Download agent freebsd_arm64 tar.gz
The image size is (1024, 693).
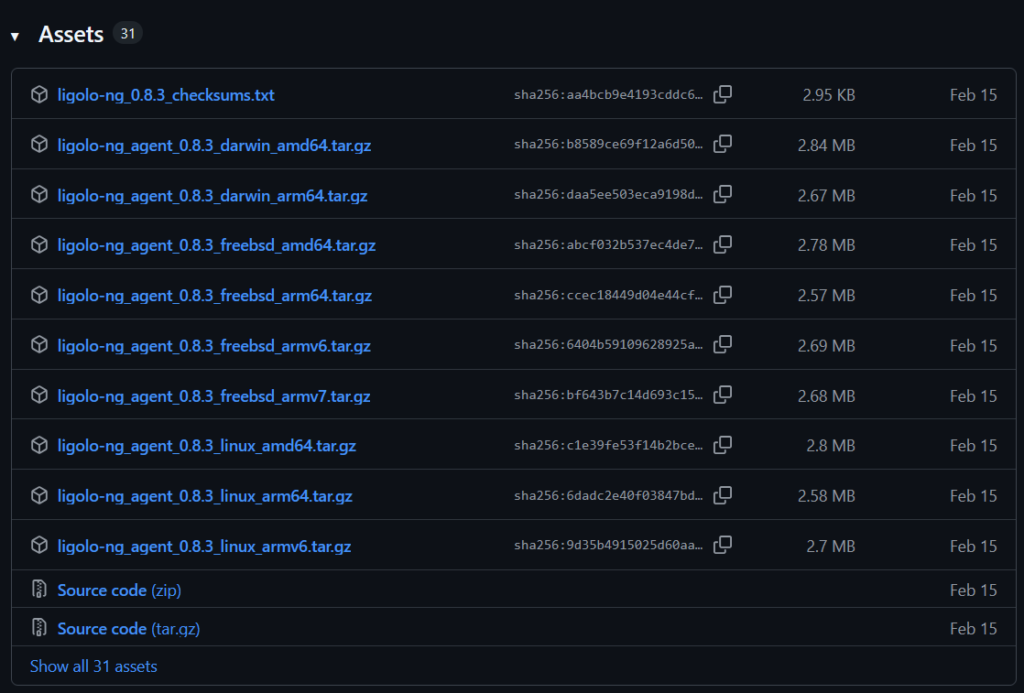(215, 295)
